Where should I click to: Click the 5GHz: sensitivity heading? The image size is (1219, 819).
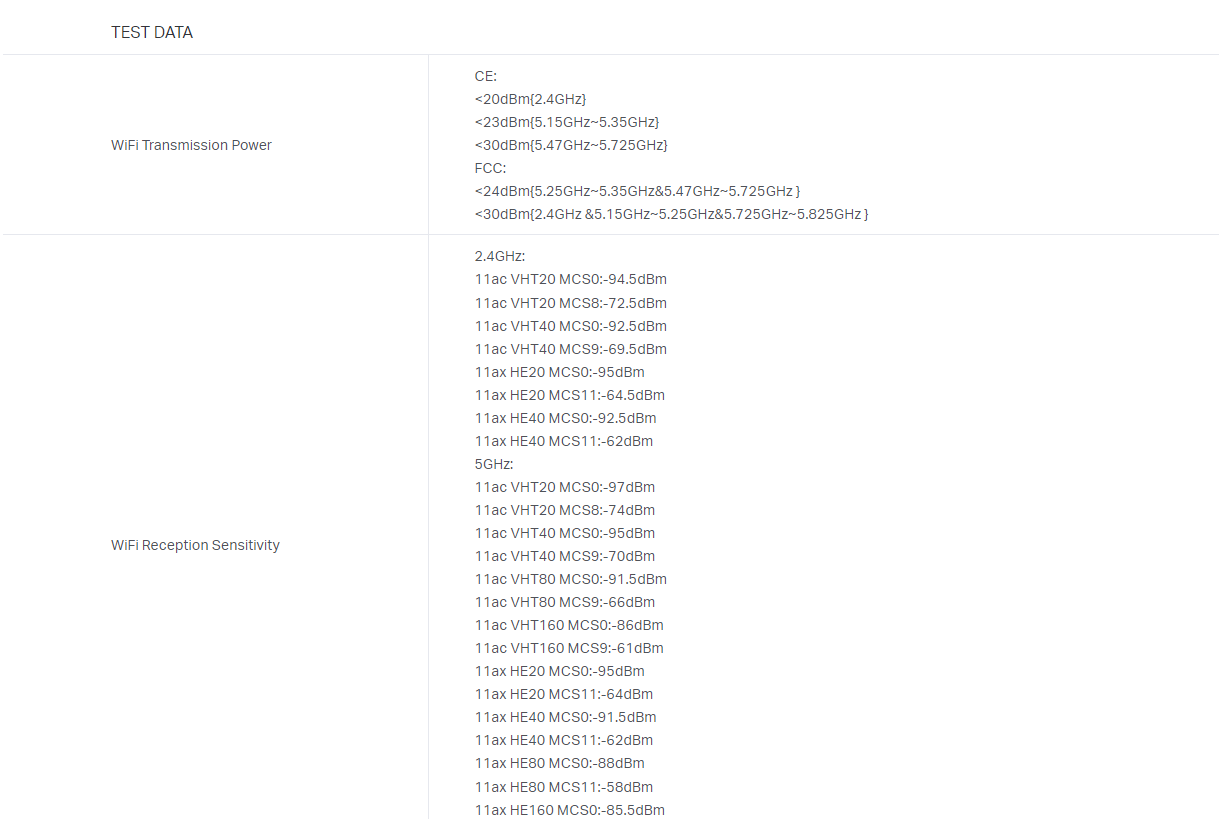click(494, 464)
